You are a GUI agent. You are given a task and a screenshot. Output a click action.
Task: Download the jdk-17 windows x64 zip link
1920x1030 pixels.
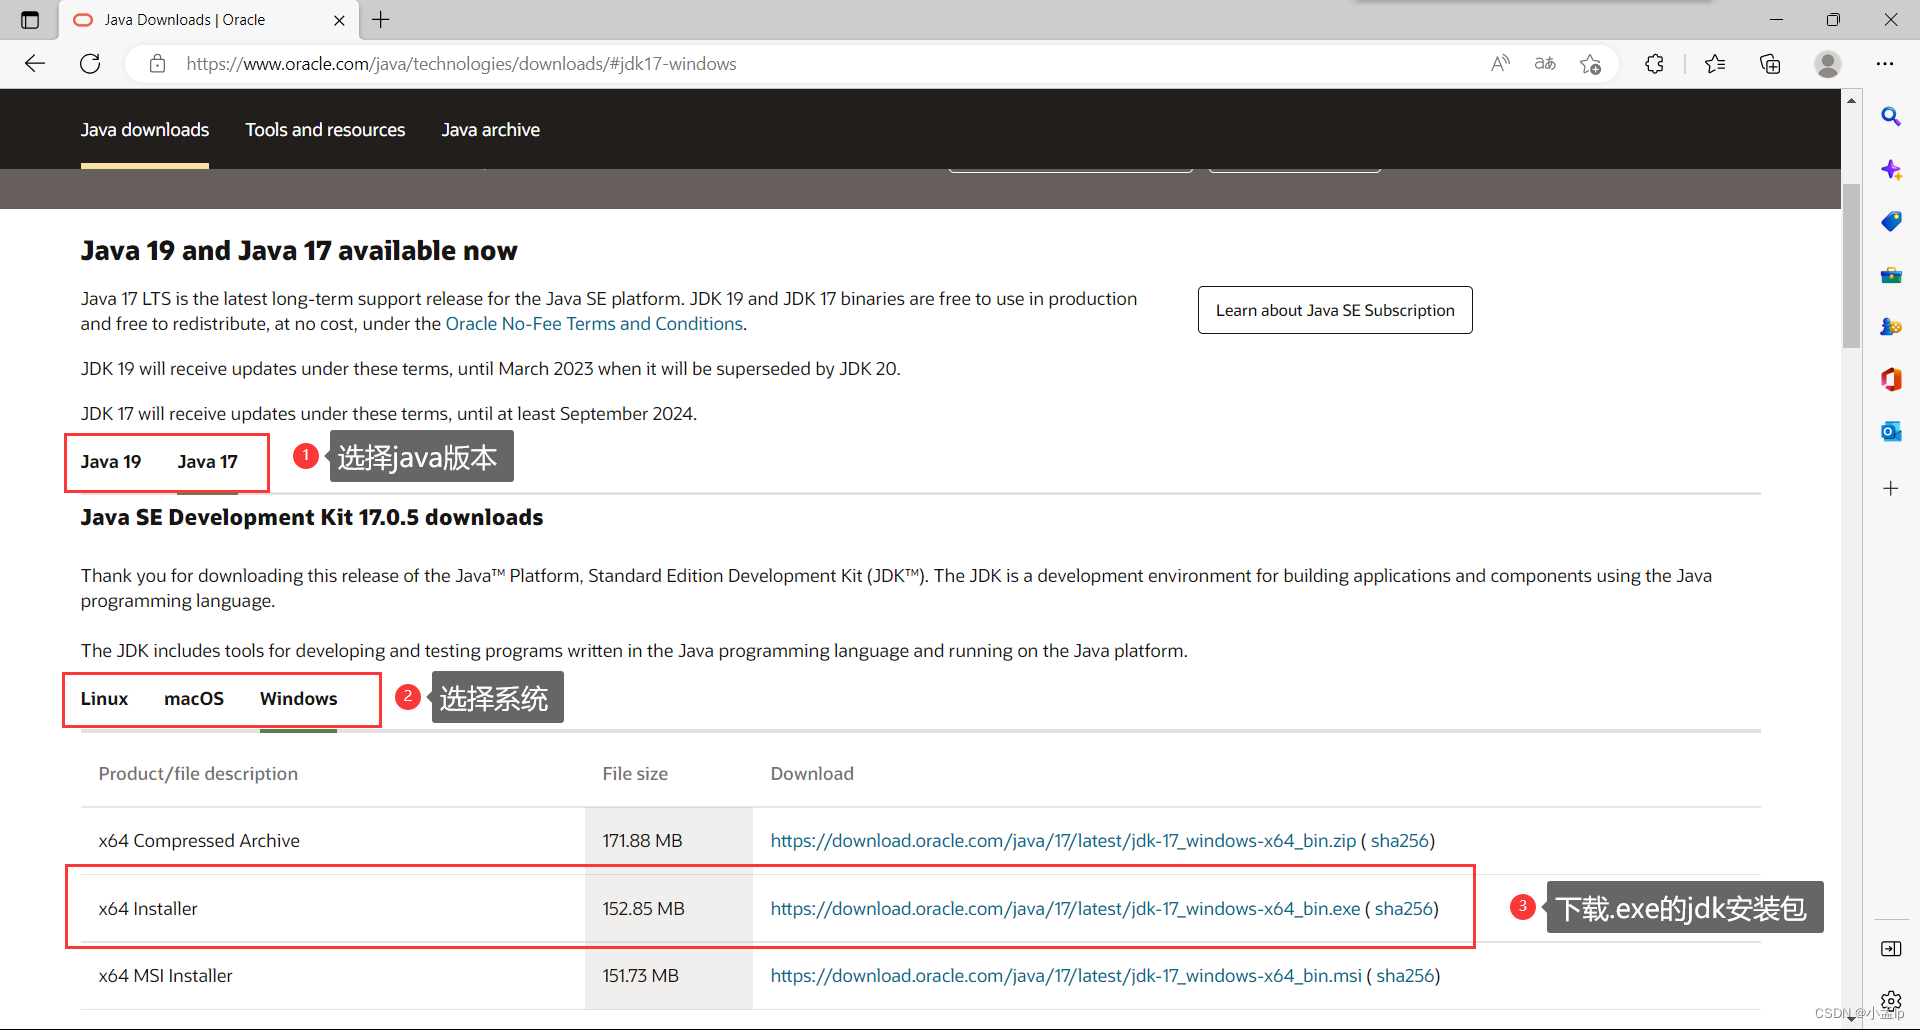1063,841
